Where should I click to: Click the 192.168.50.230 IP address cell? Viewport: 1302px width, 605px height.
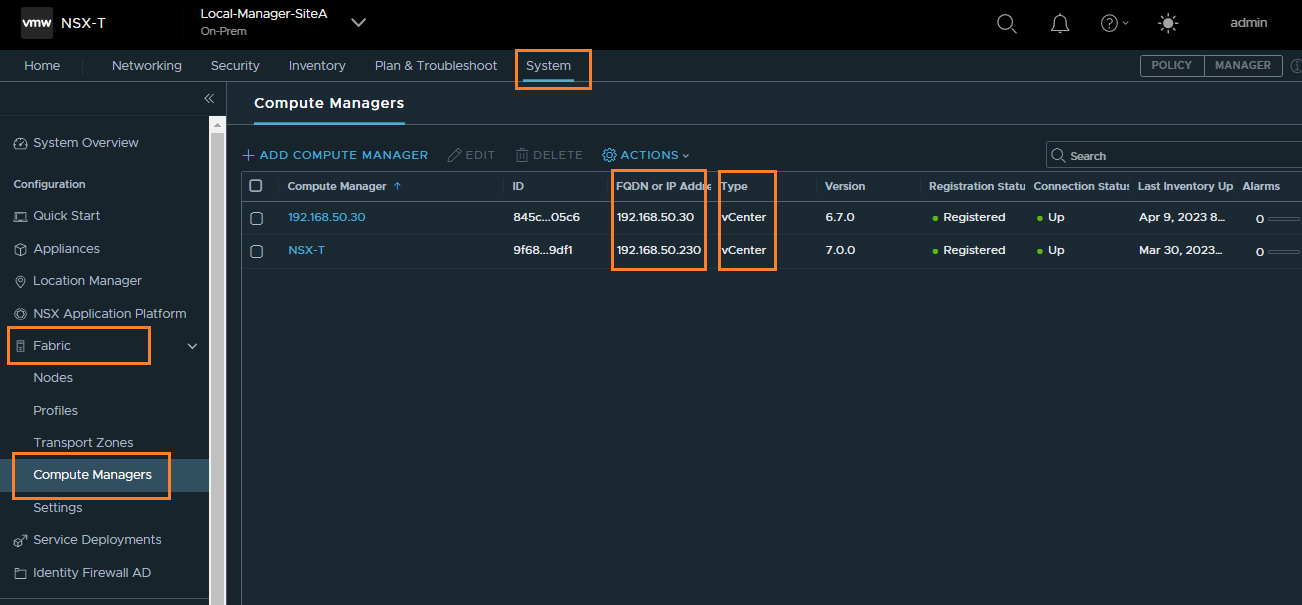tap(659, 250)
